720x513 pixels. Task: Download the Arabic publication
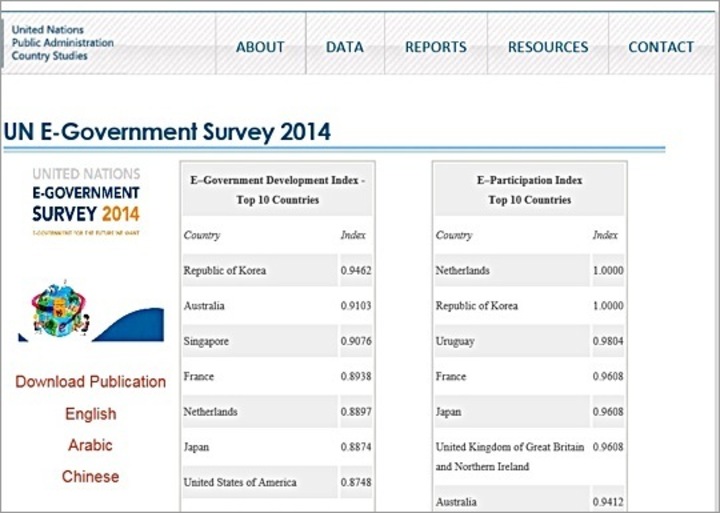tap(90, 445)
